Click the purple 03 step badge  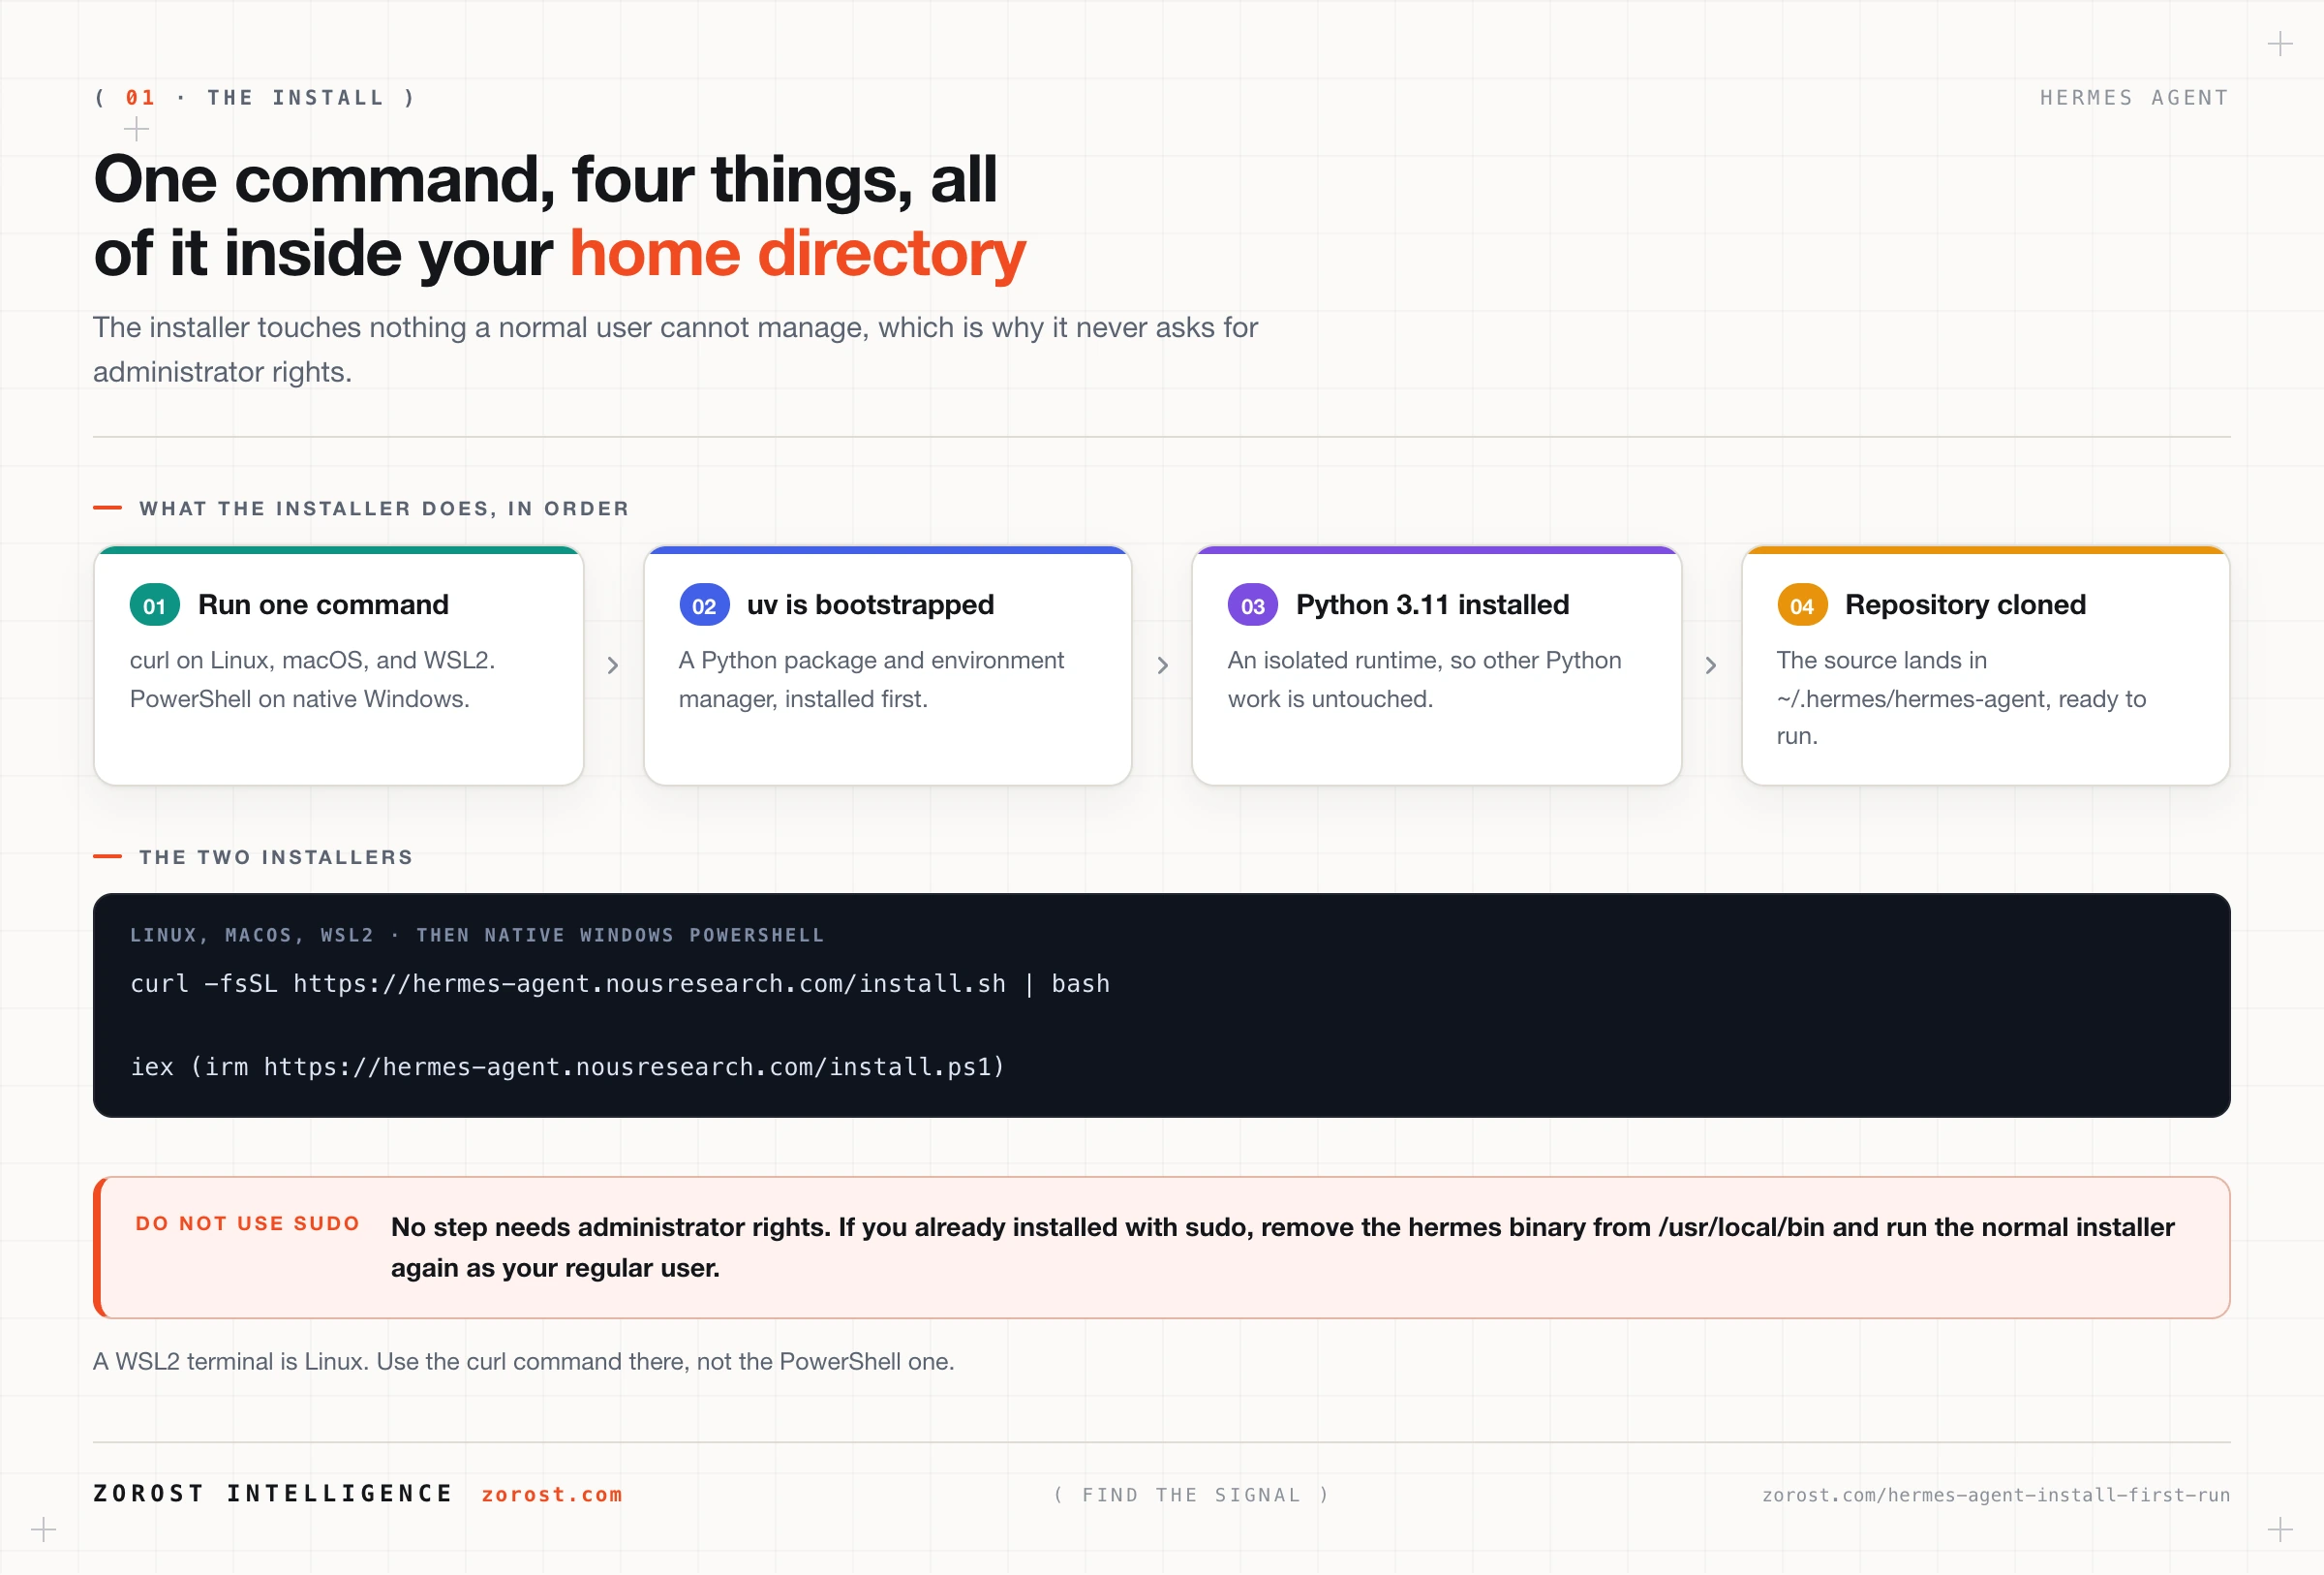1252,605
